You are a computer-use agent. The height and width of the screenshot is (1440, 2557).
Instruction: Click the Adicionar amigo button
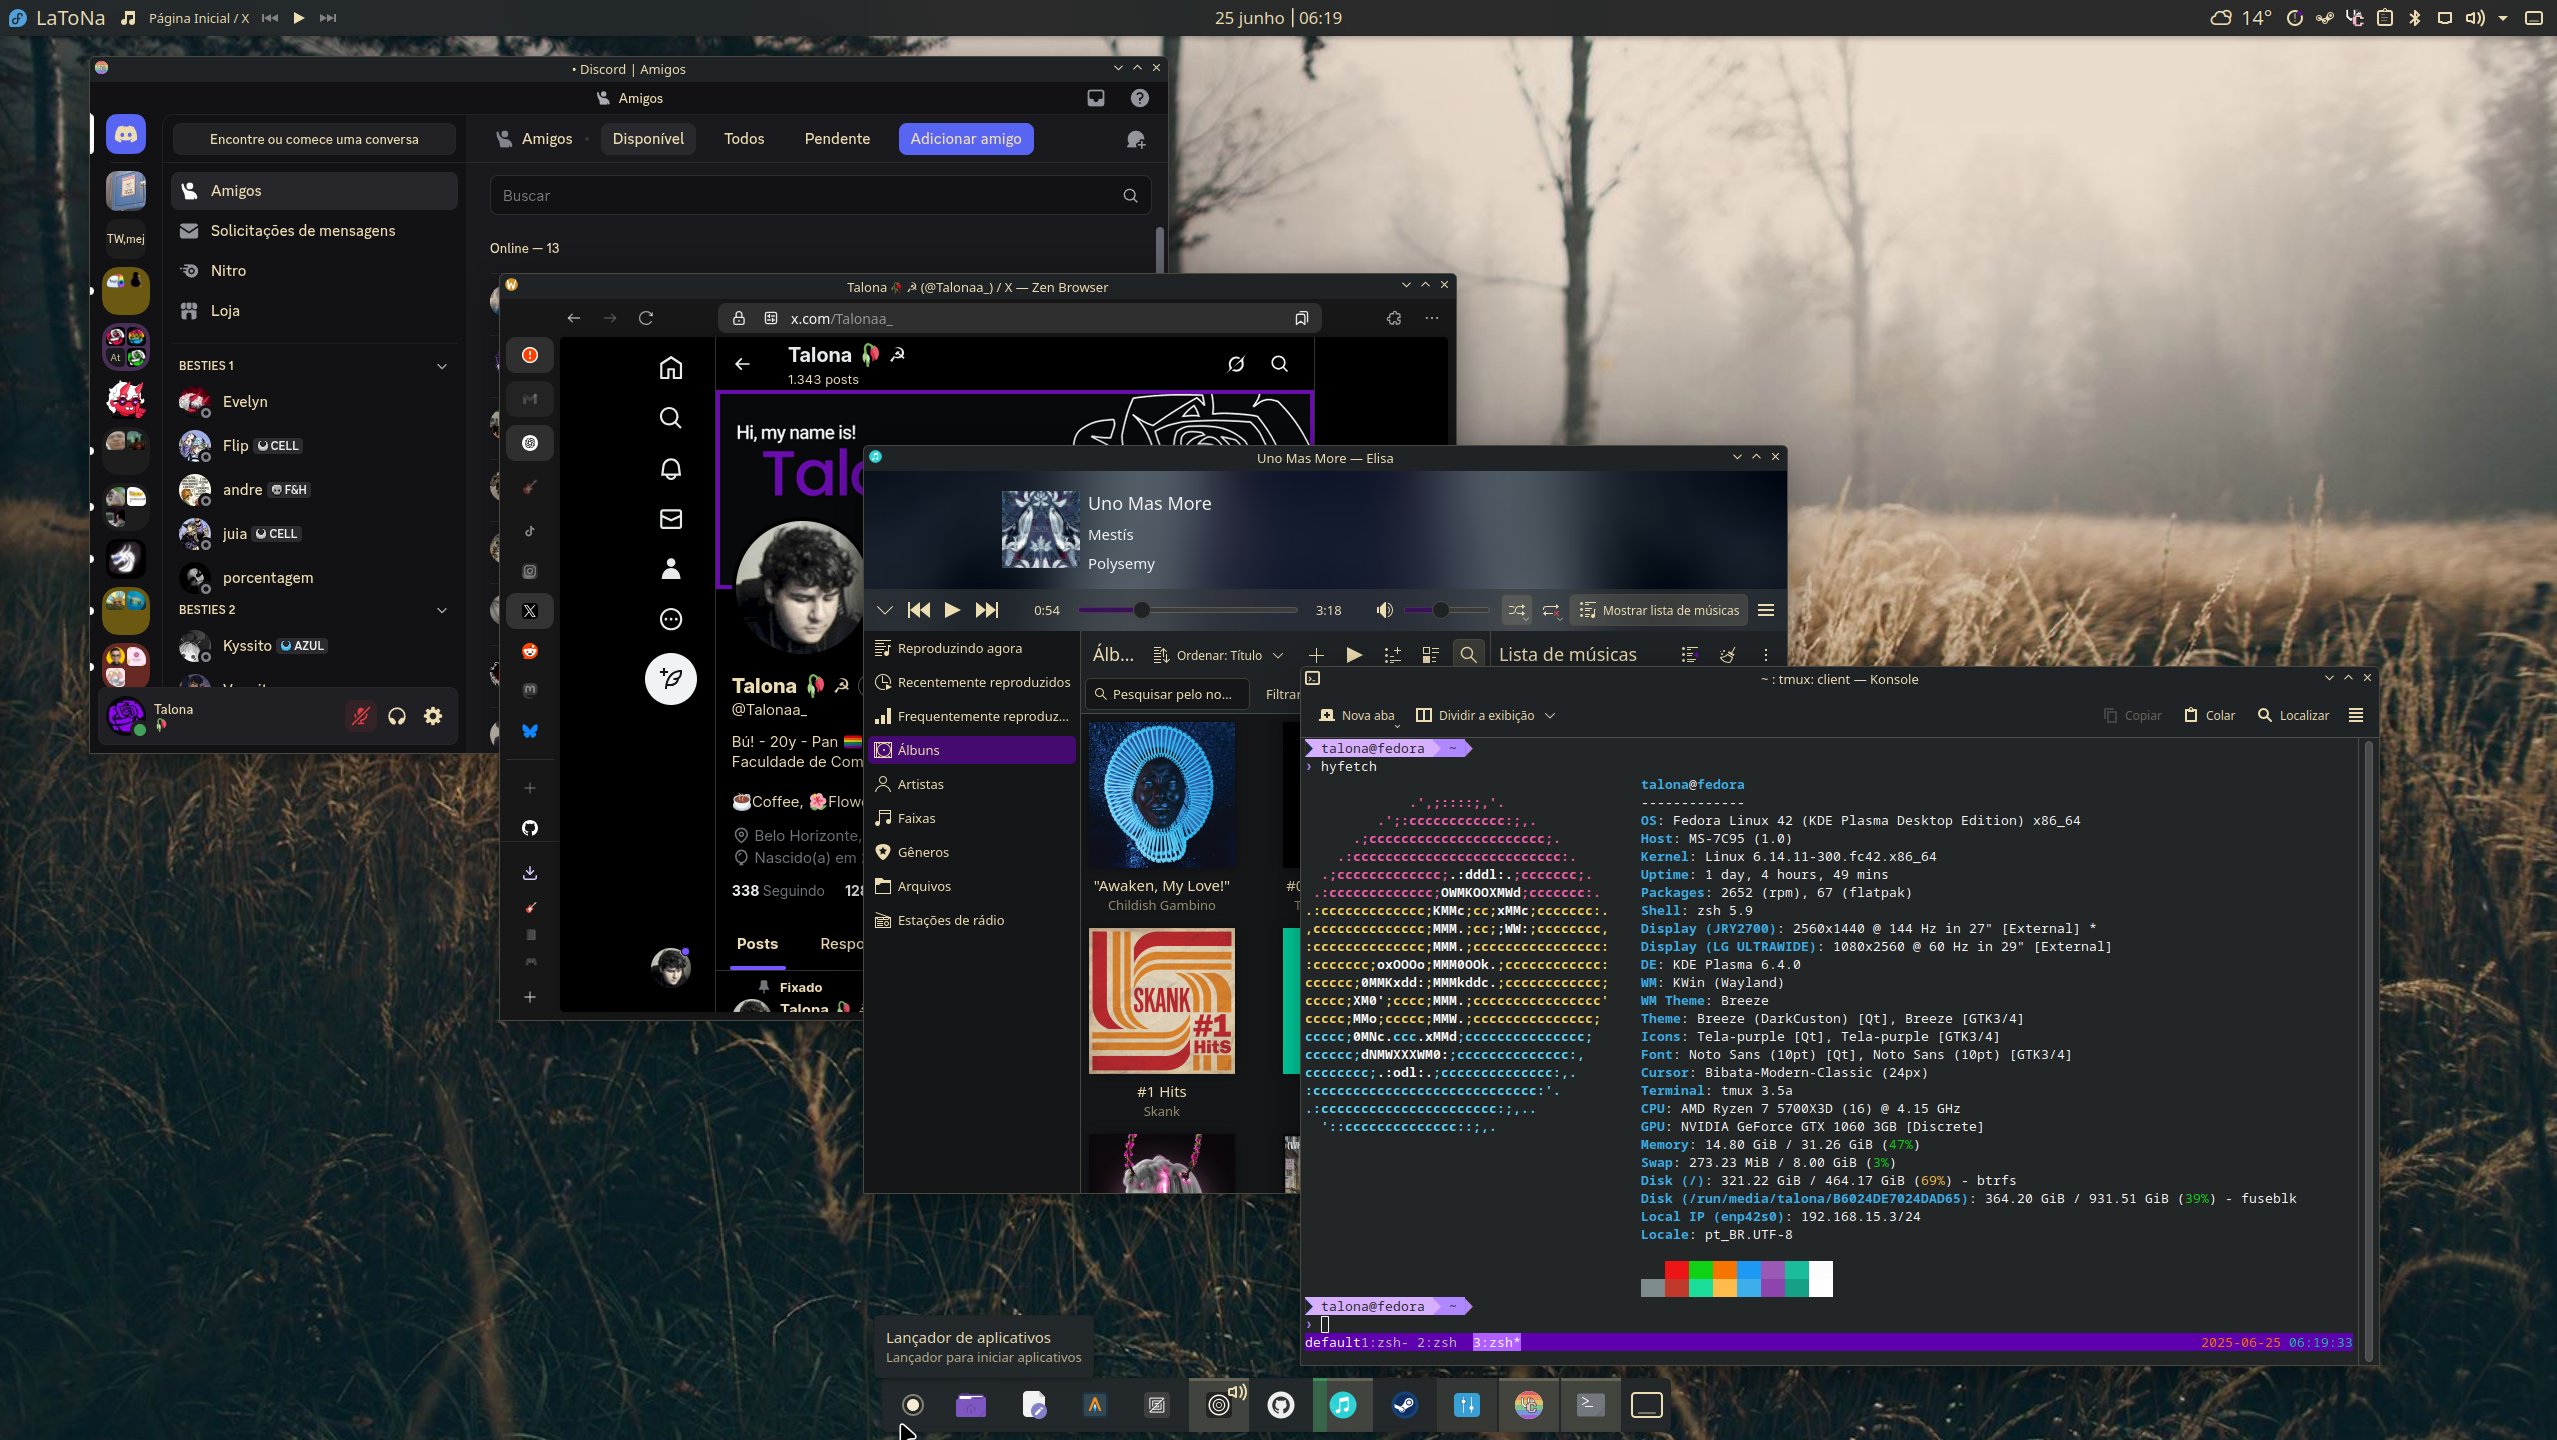coord(965,139)
